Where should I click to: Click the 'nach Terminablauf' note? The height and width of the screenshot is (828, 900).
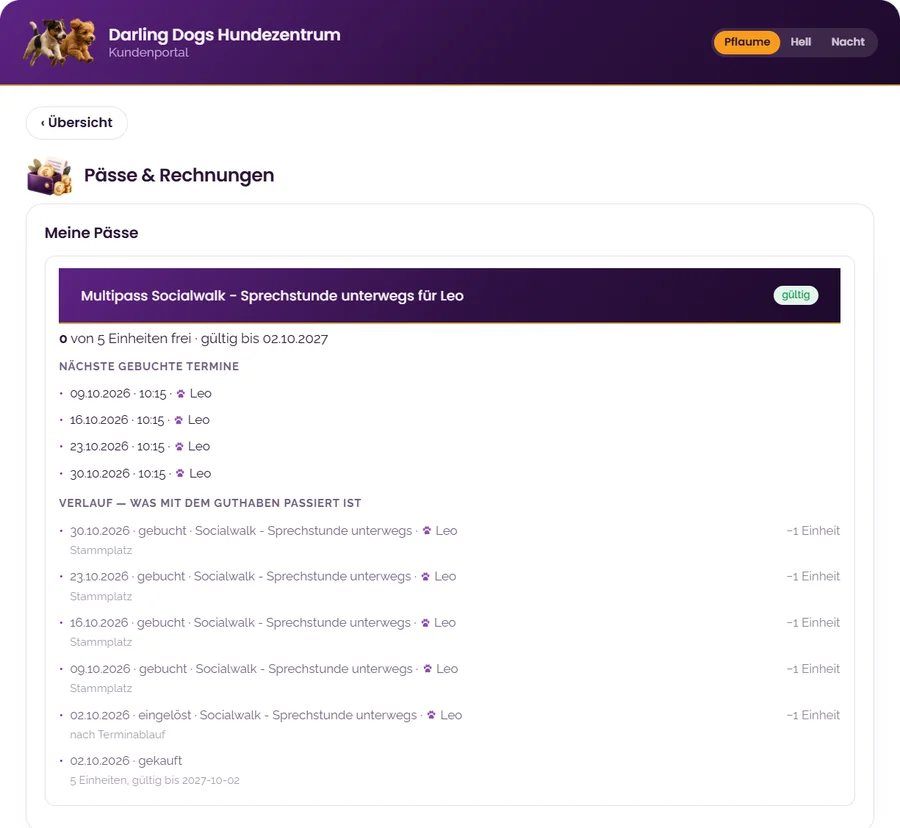click(118, 734)
